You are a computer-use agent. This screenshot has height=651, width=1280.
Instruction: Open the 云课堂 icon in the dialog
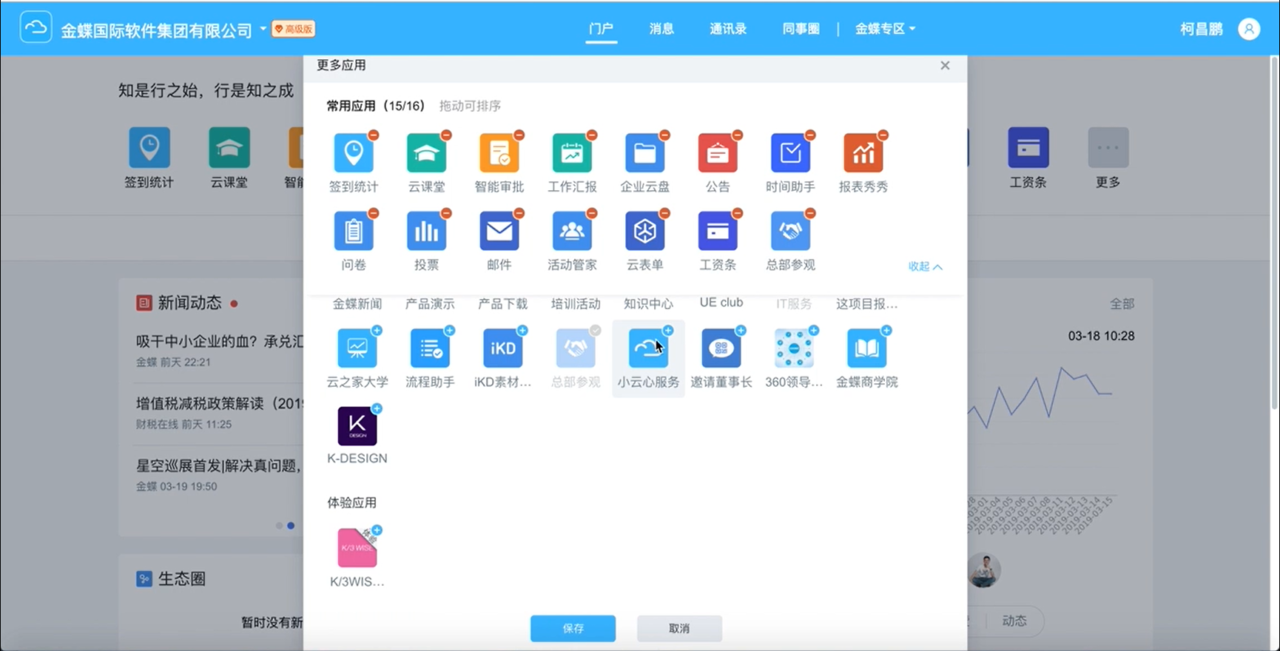click(x=426, y=153)
